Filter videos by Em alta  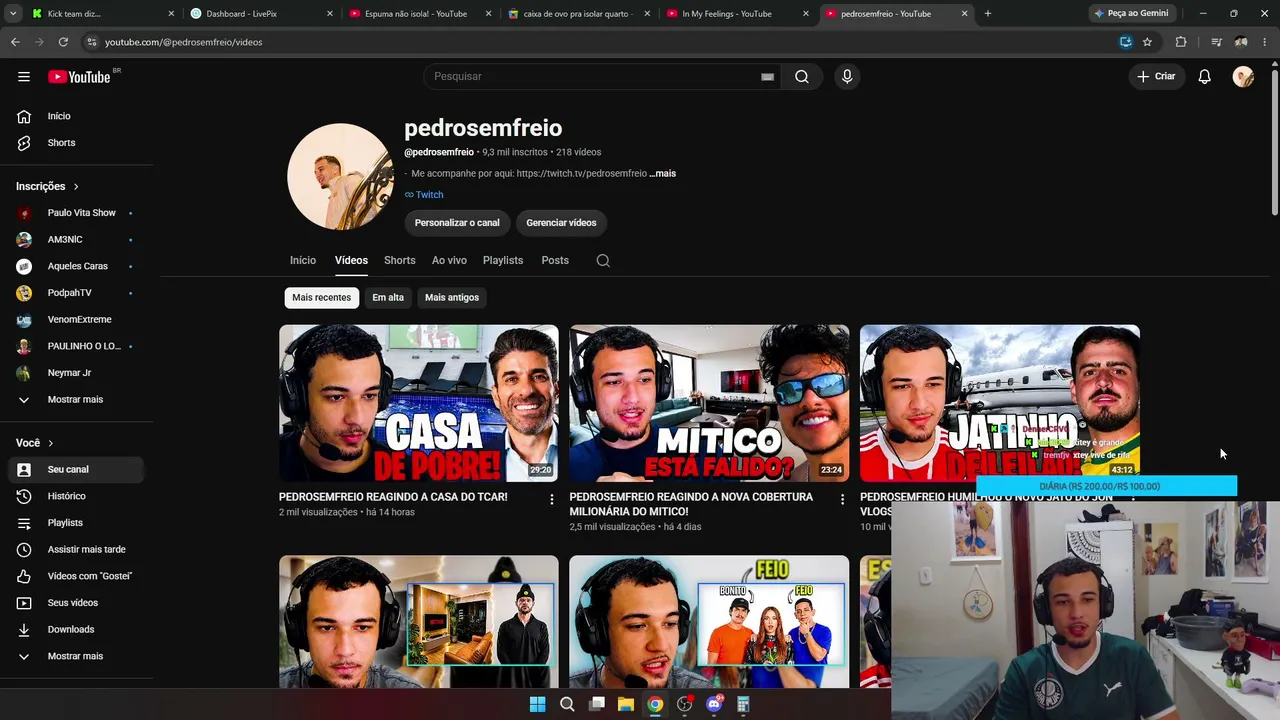[388, 297]
